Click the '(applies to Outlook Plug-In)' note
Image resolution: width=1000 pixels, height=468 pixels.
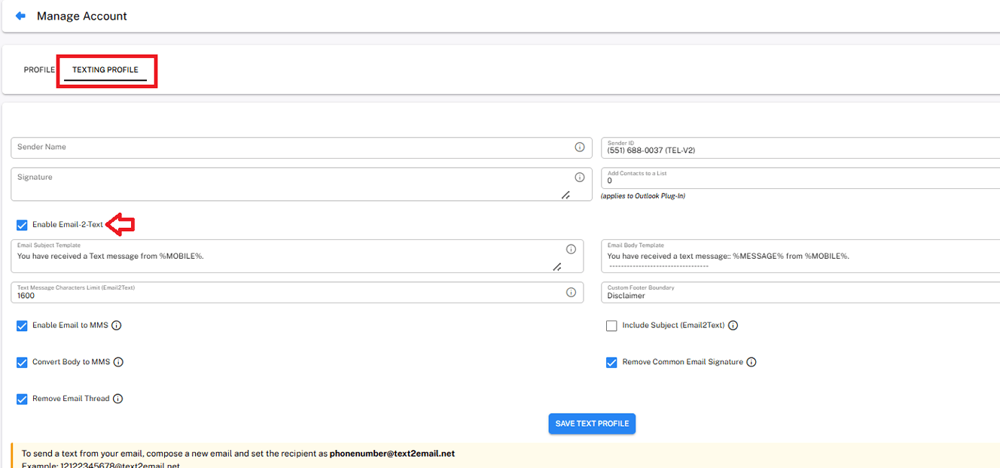click(643, 196)
